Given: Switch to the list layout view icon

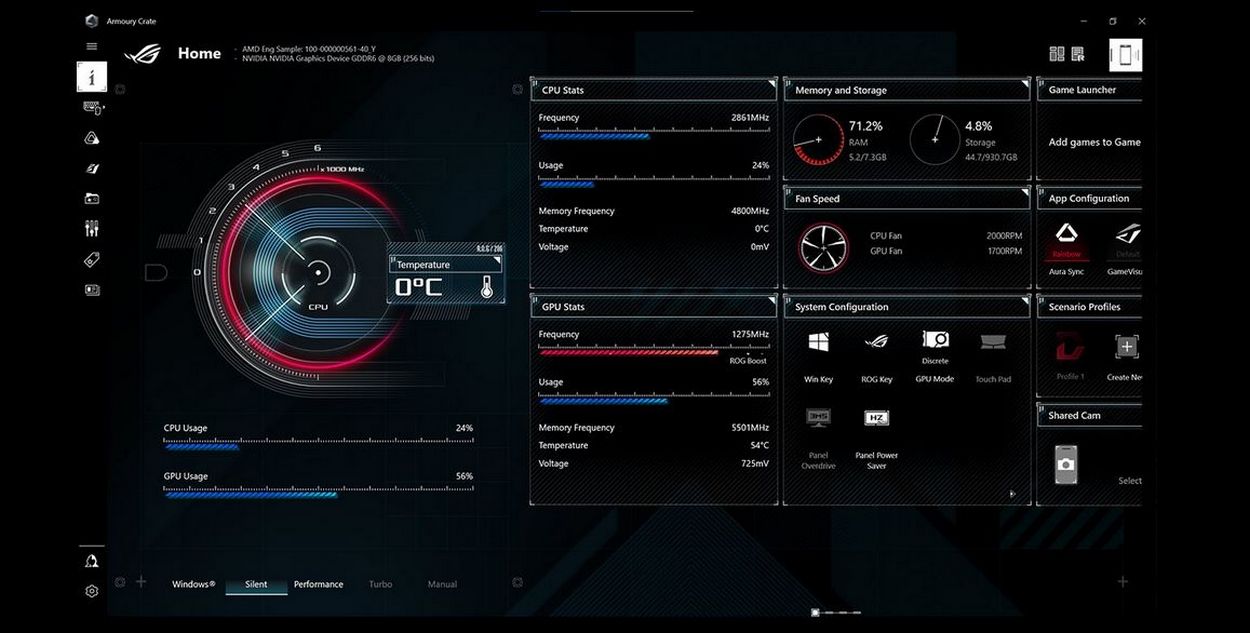Looking at the screenshot, I should (1078, 54).
